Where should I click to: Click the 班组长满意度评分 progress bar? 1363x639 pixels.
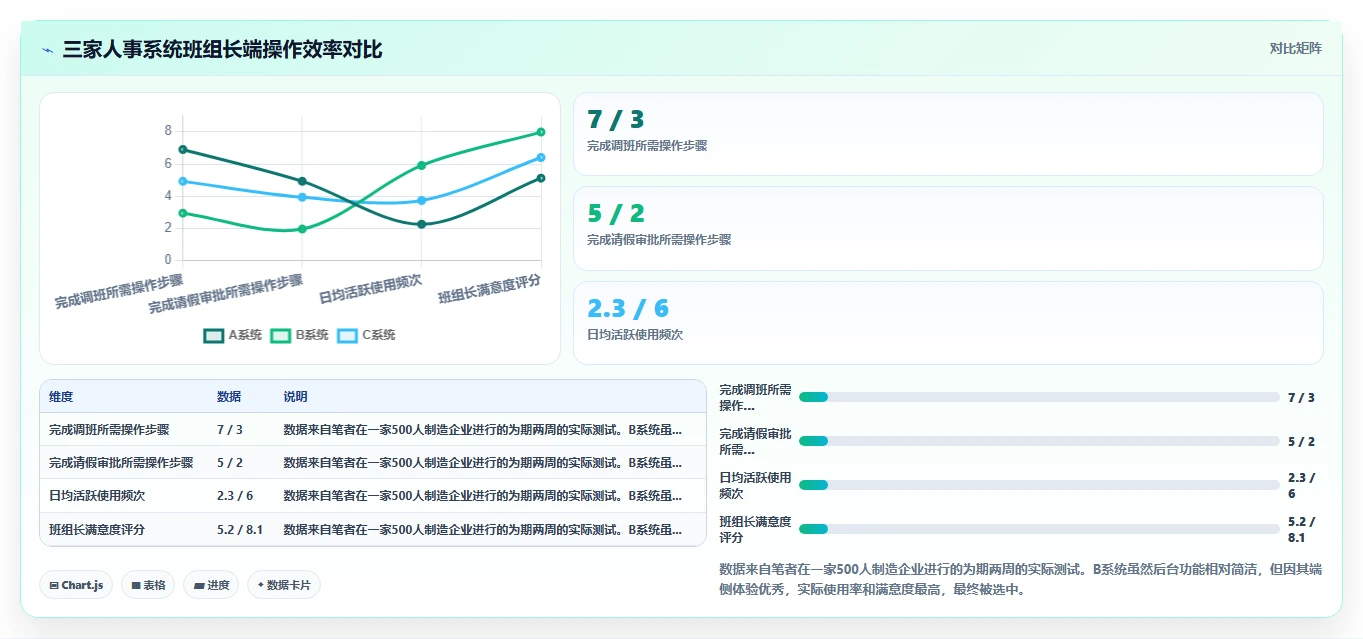pos(1039,529)
